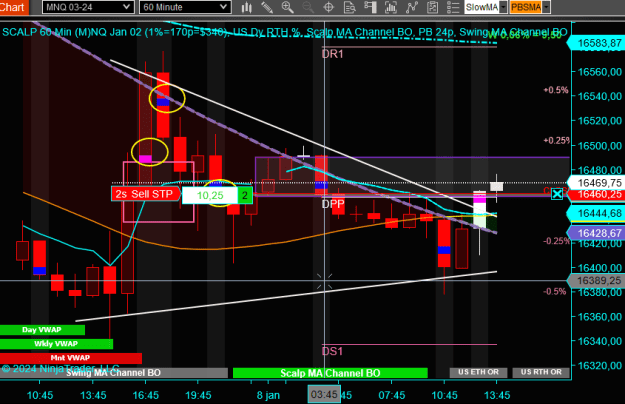Toggle the US RTH OR button
The image size is (625, 404).
coord(541,372)
